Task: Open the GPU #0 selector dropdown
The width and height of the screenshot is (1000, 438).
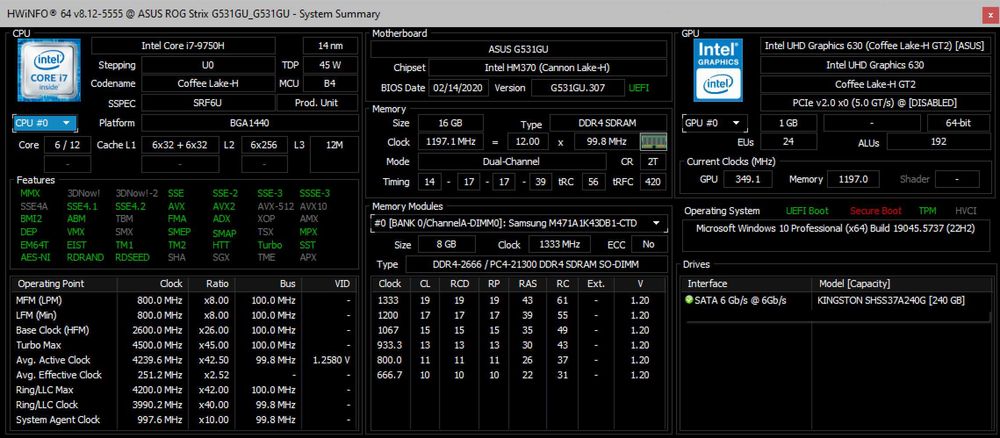Action: coord(714,123)
